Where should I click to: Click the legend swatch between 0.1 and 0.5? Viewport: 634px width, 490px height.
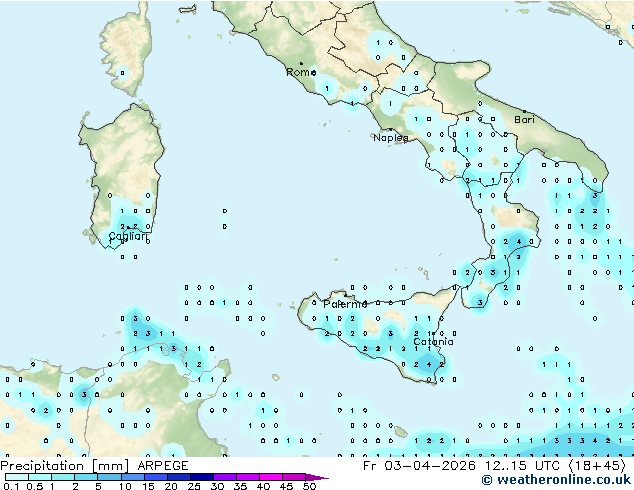[17, 477]
